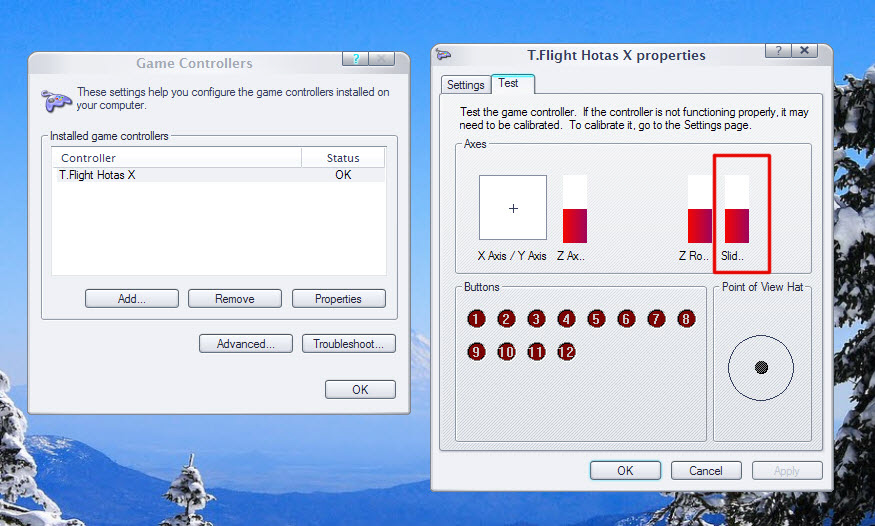875x526 pixels.
Task: Click the help button in Game Controllers title bar
Action: tap(355, 59)
